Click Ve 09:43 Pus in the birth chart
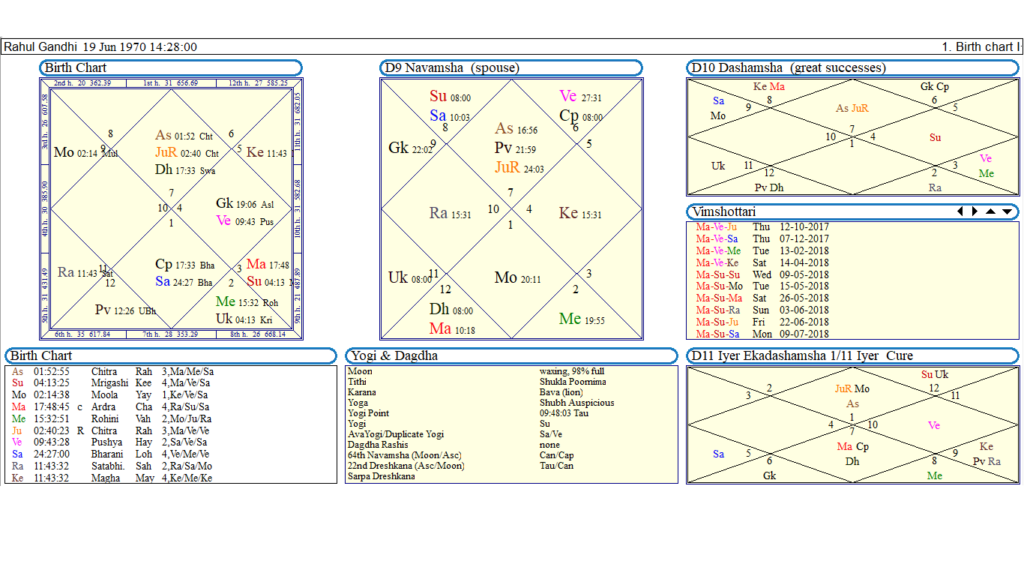1024x576 pixels. tap(245, 221)
